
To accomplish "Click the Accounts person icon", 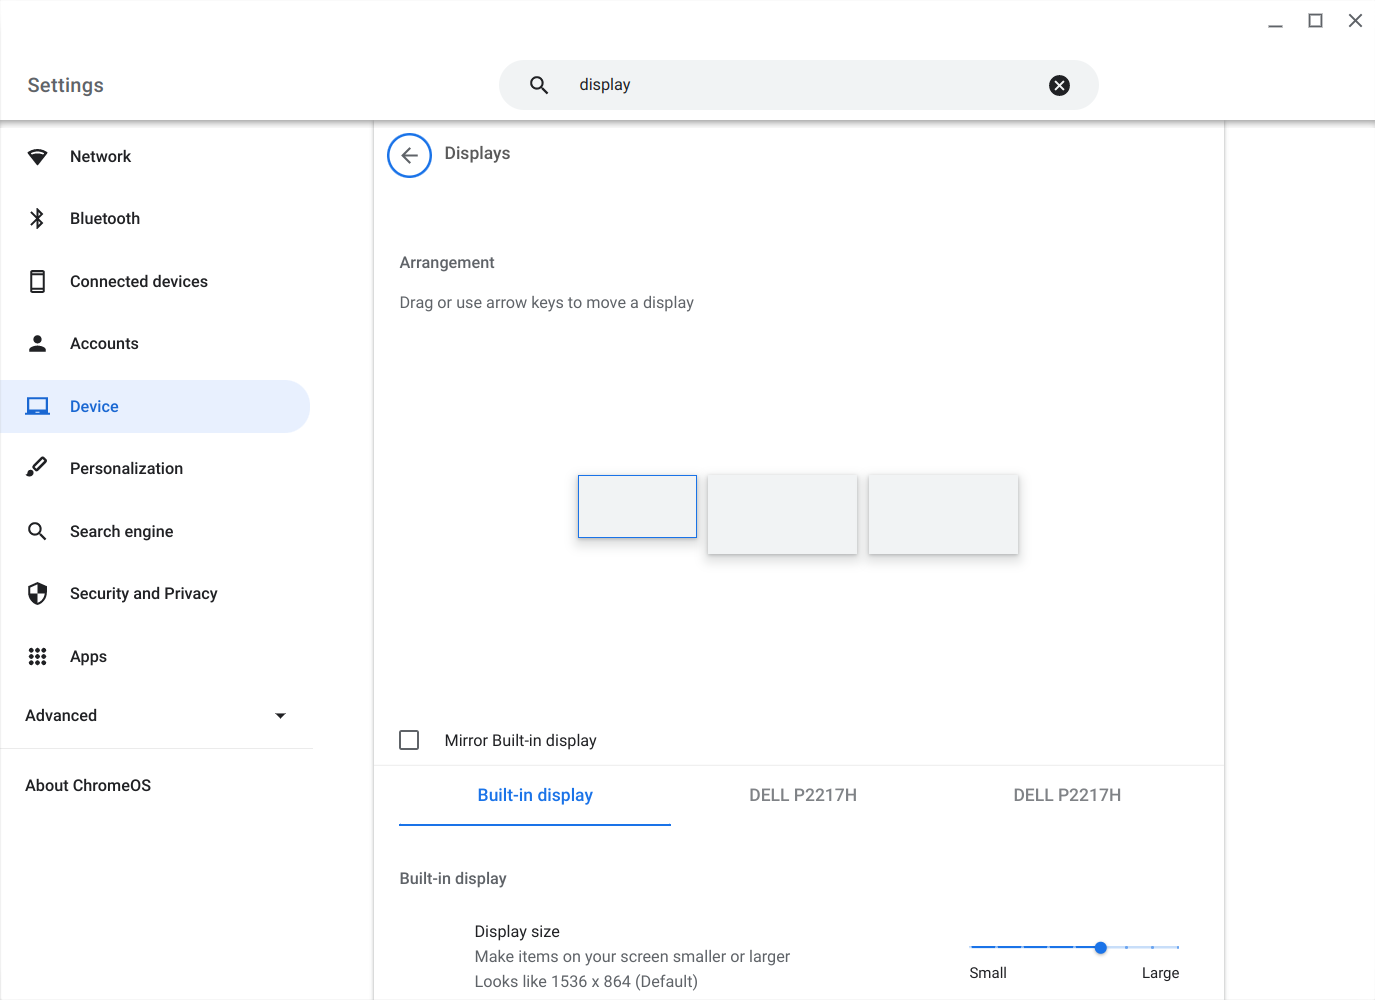I will pos(37,344).
